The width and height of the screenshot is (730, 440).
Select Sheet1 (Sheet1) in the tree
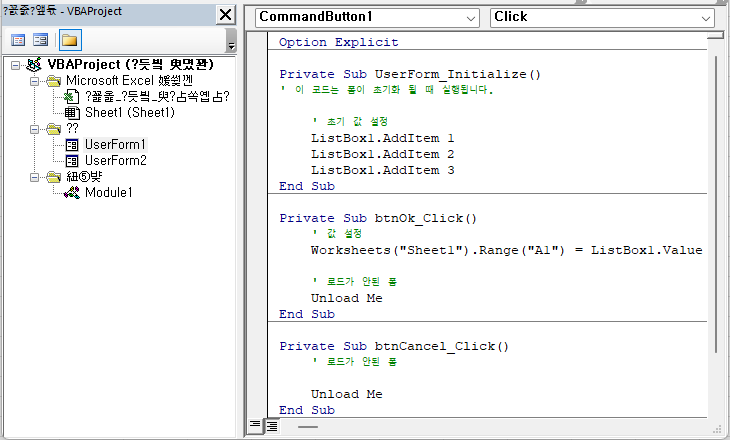point(130,113)
